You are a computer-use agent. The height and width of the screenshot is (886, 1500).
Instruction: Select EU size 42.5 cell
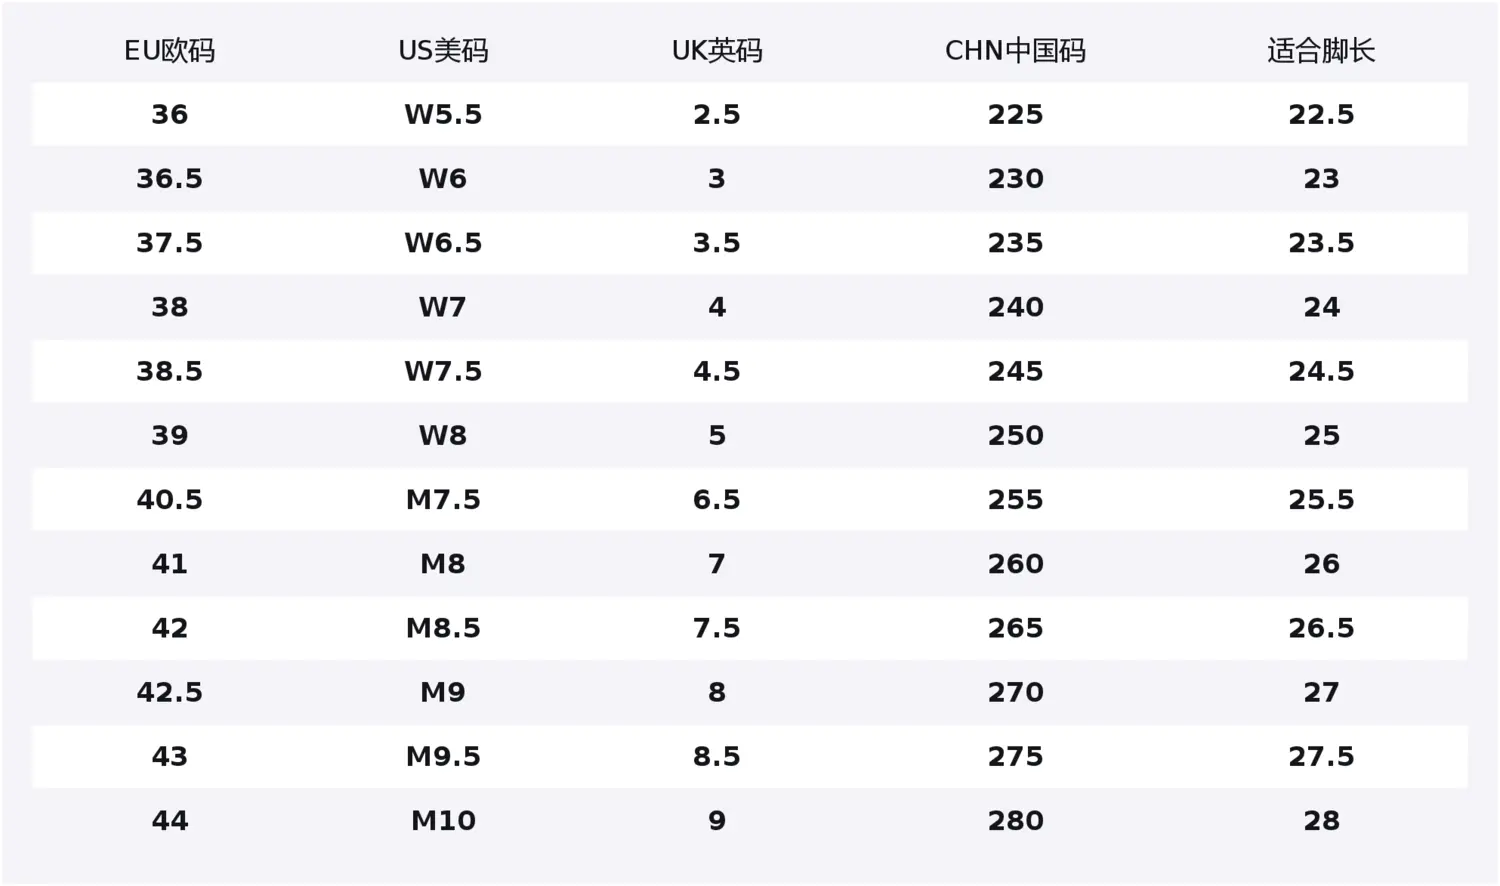(169, 691)
